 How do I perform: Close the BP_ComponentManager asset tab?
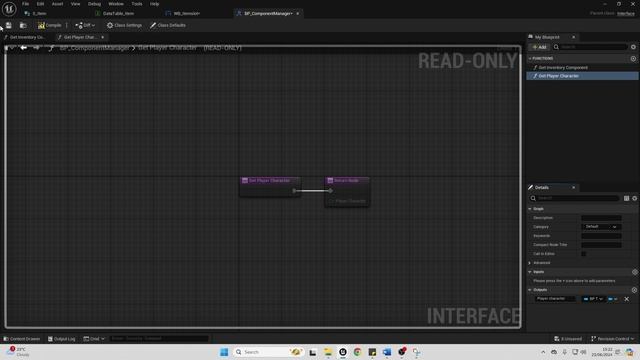coord(298,13)
